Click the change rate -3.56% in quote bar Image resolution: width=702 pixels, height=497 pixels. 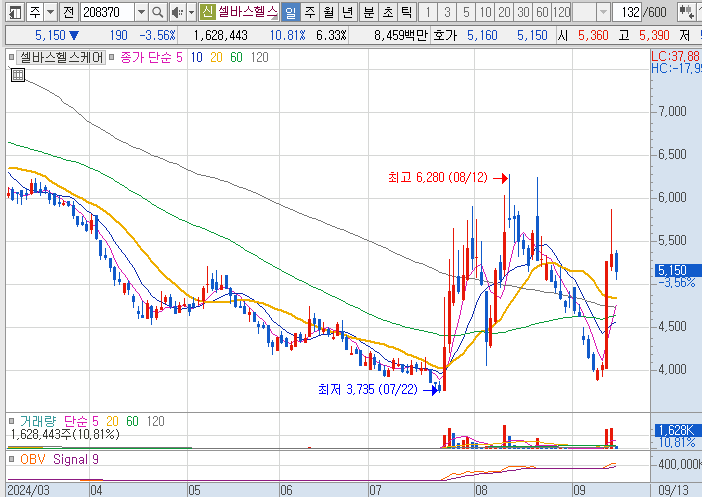click(157, 35)
